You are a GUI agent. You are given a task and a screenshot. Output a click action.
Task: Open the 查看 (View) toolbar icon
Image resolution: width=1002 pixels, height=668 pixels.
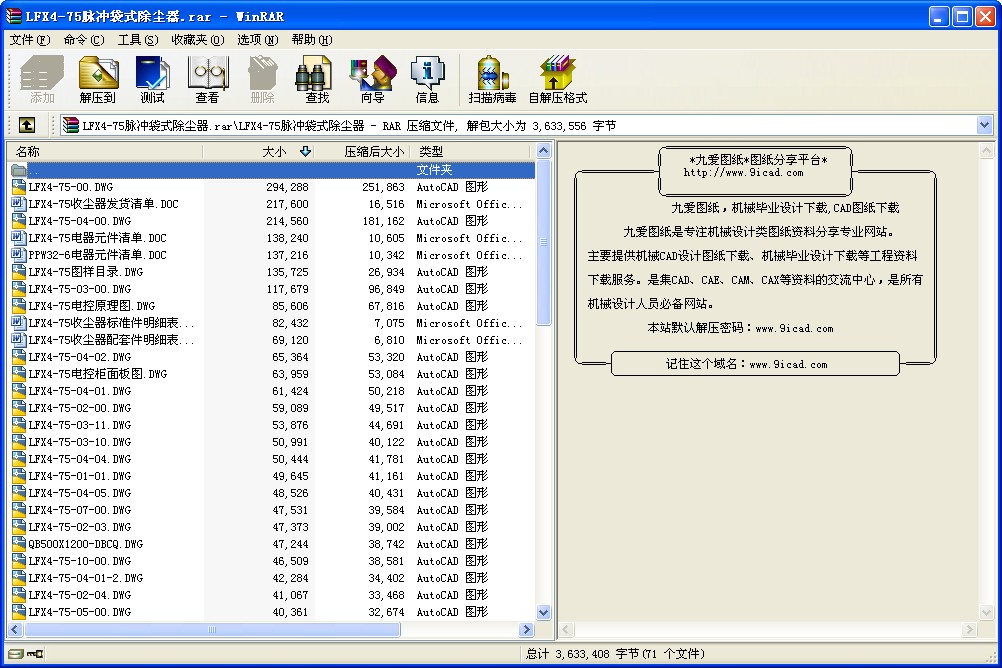click(207, 78)
